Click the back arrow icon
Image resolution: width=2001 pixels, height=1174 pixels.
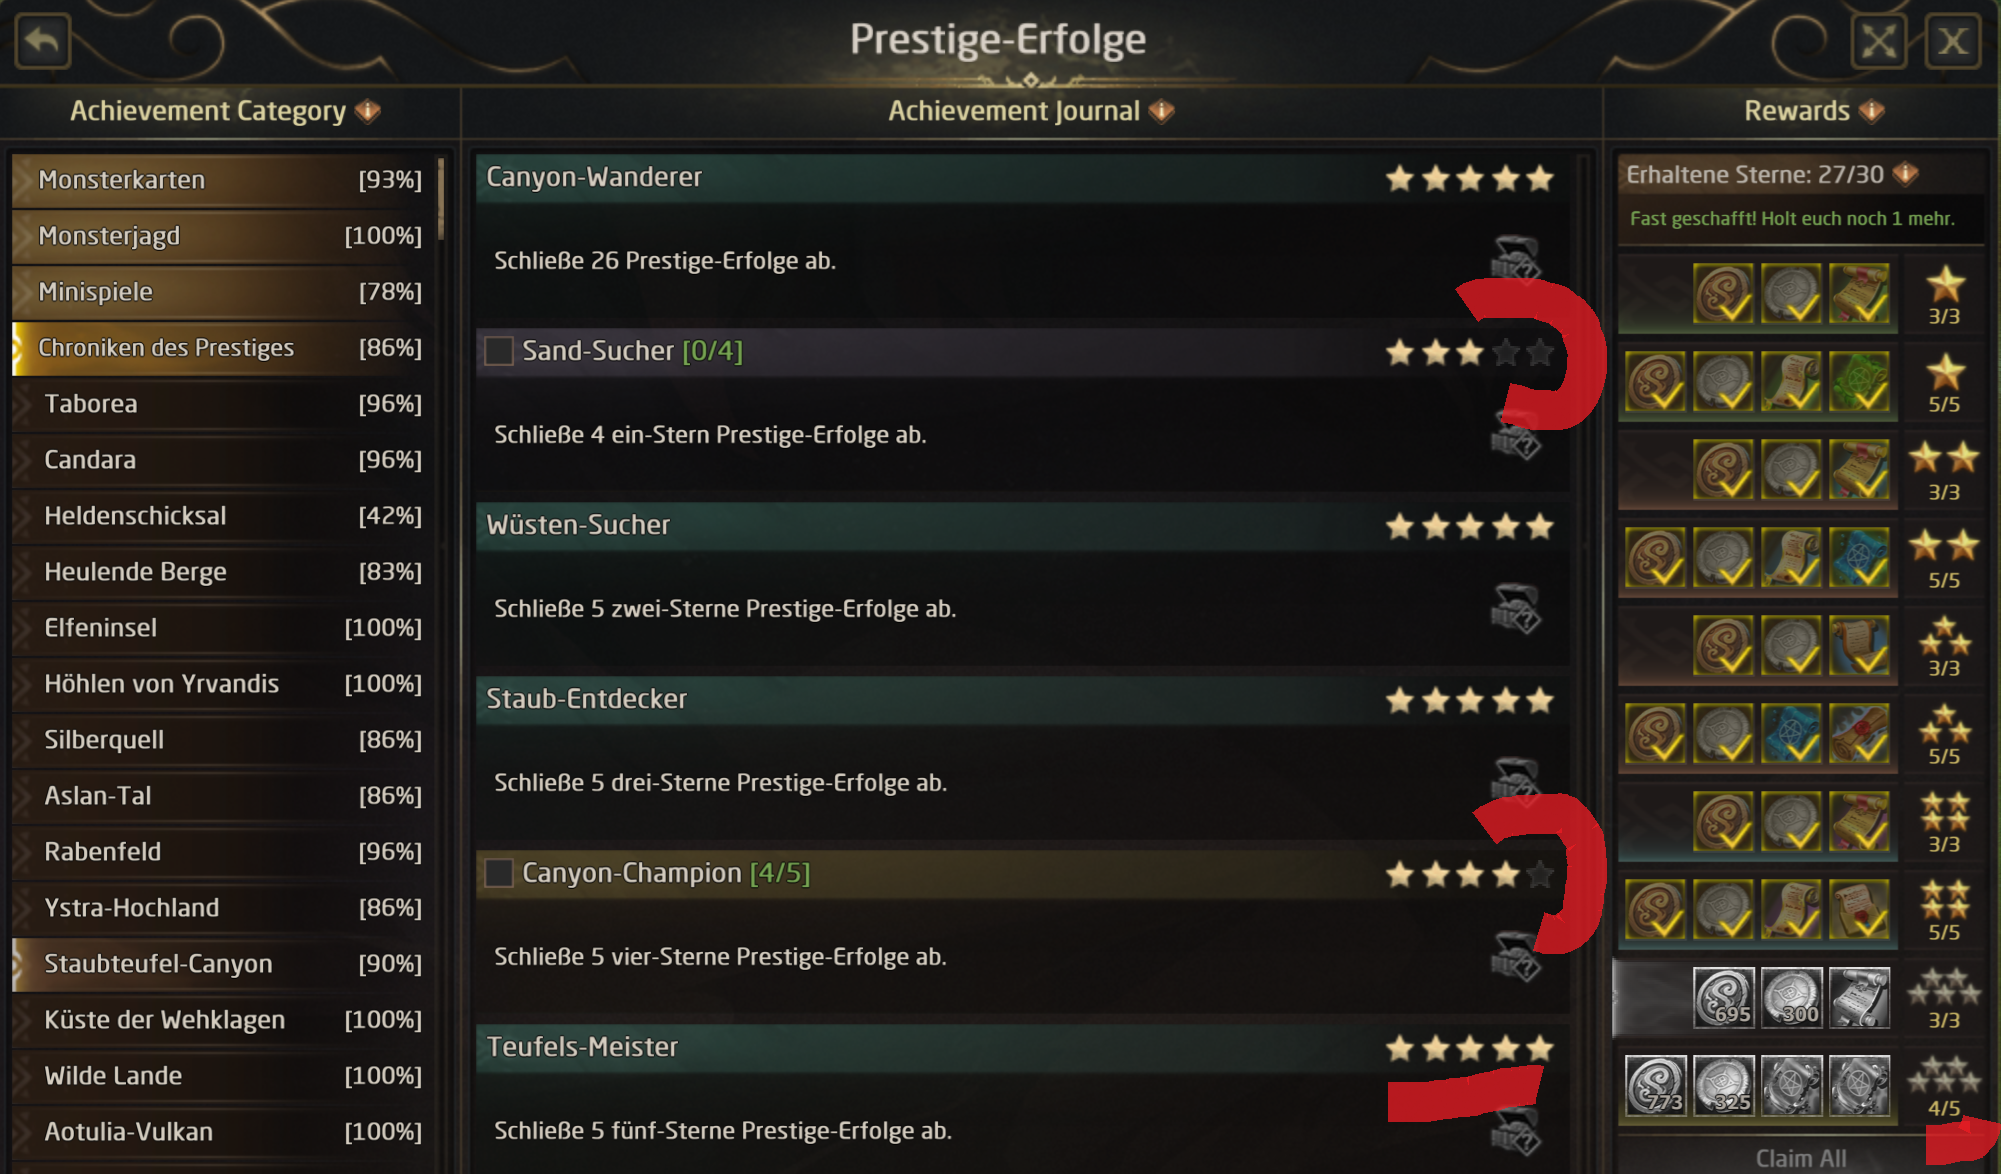42,42
